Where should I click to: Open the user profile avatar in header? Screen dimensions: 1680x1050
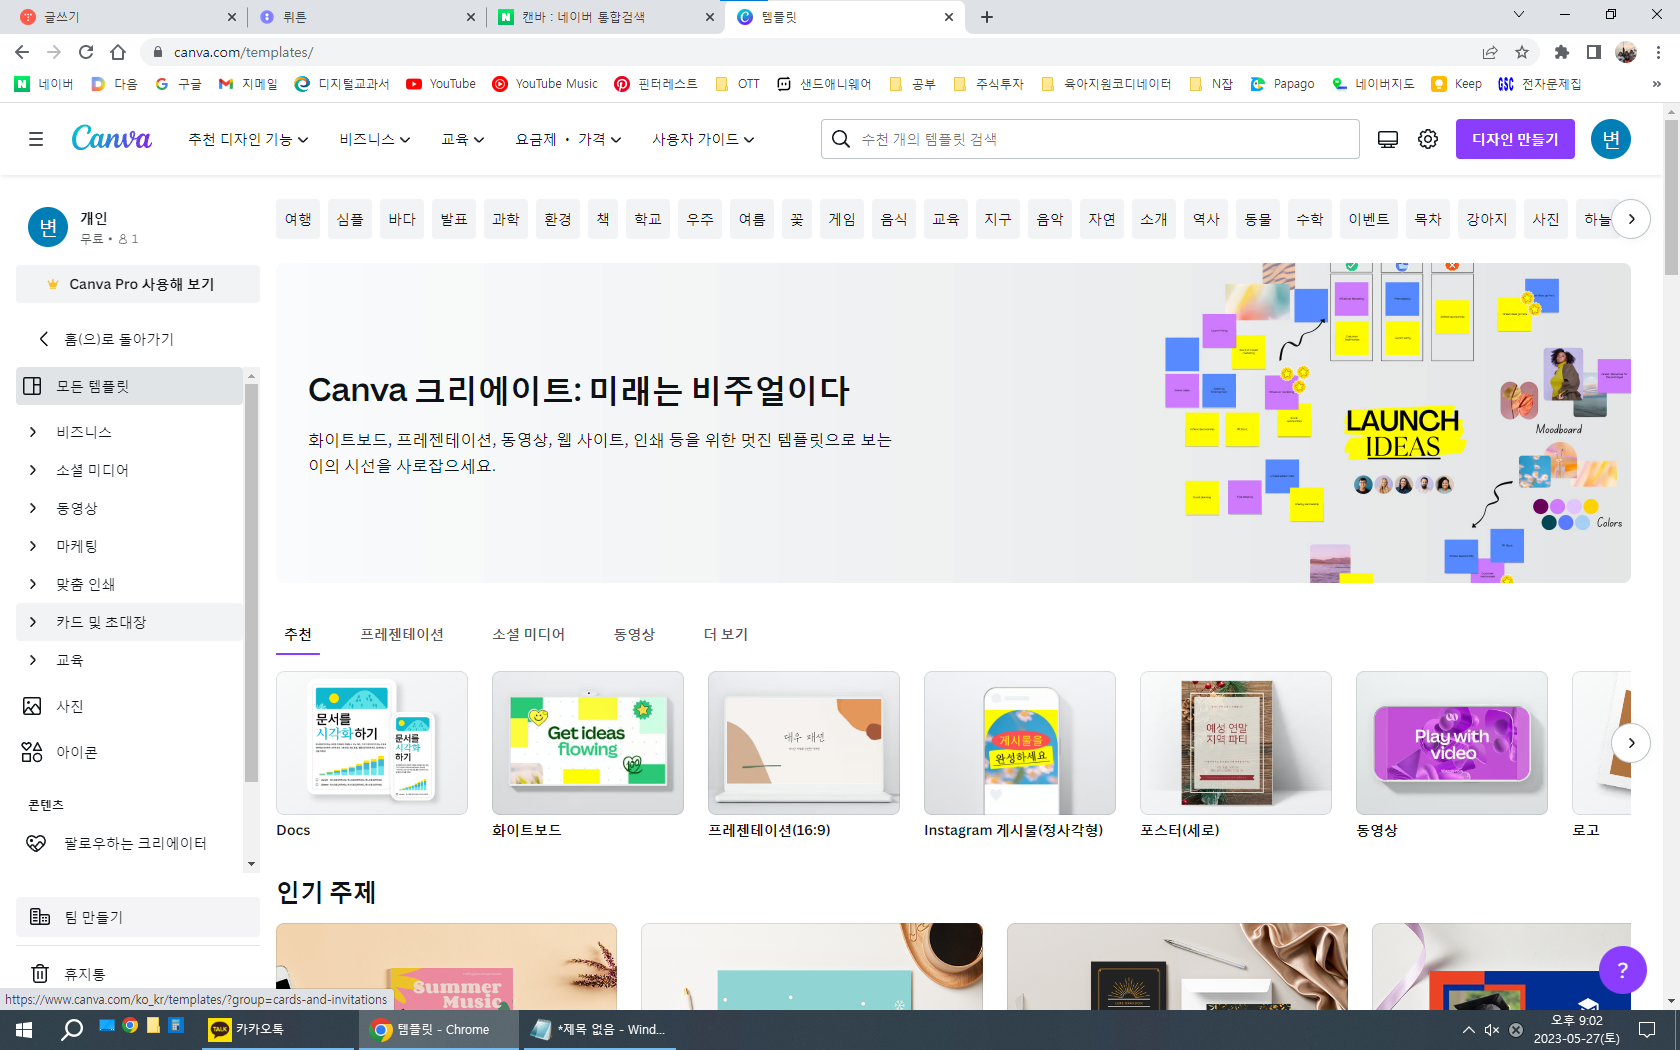[x=1611, y=139]
